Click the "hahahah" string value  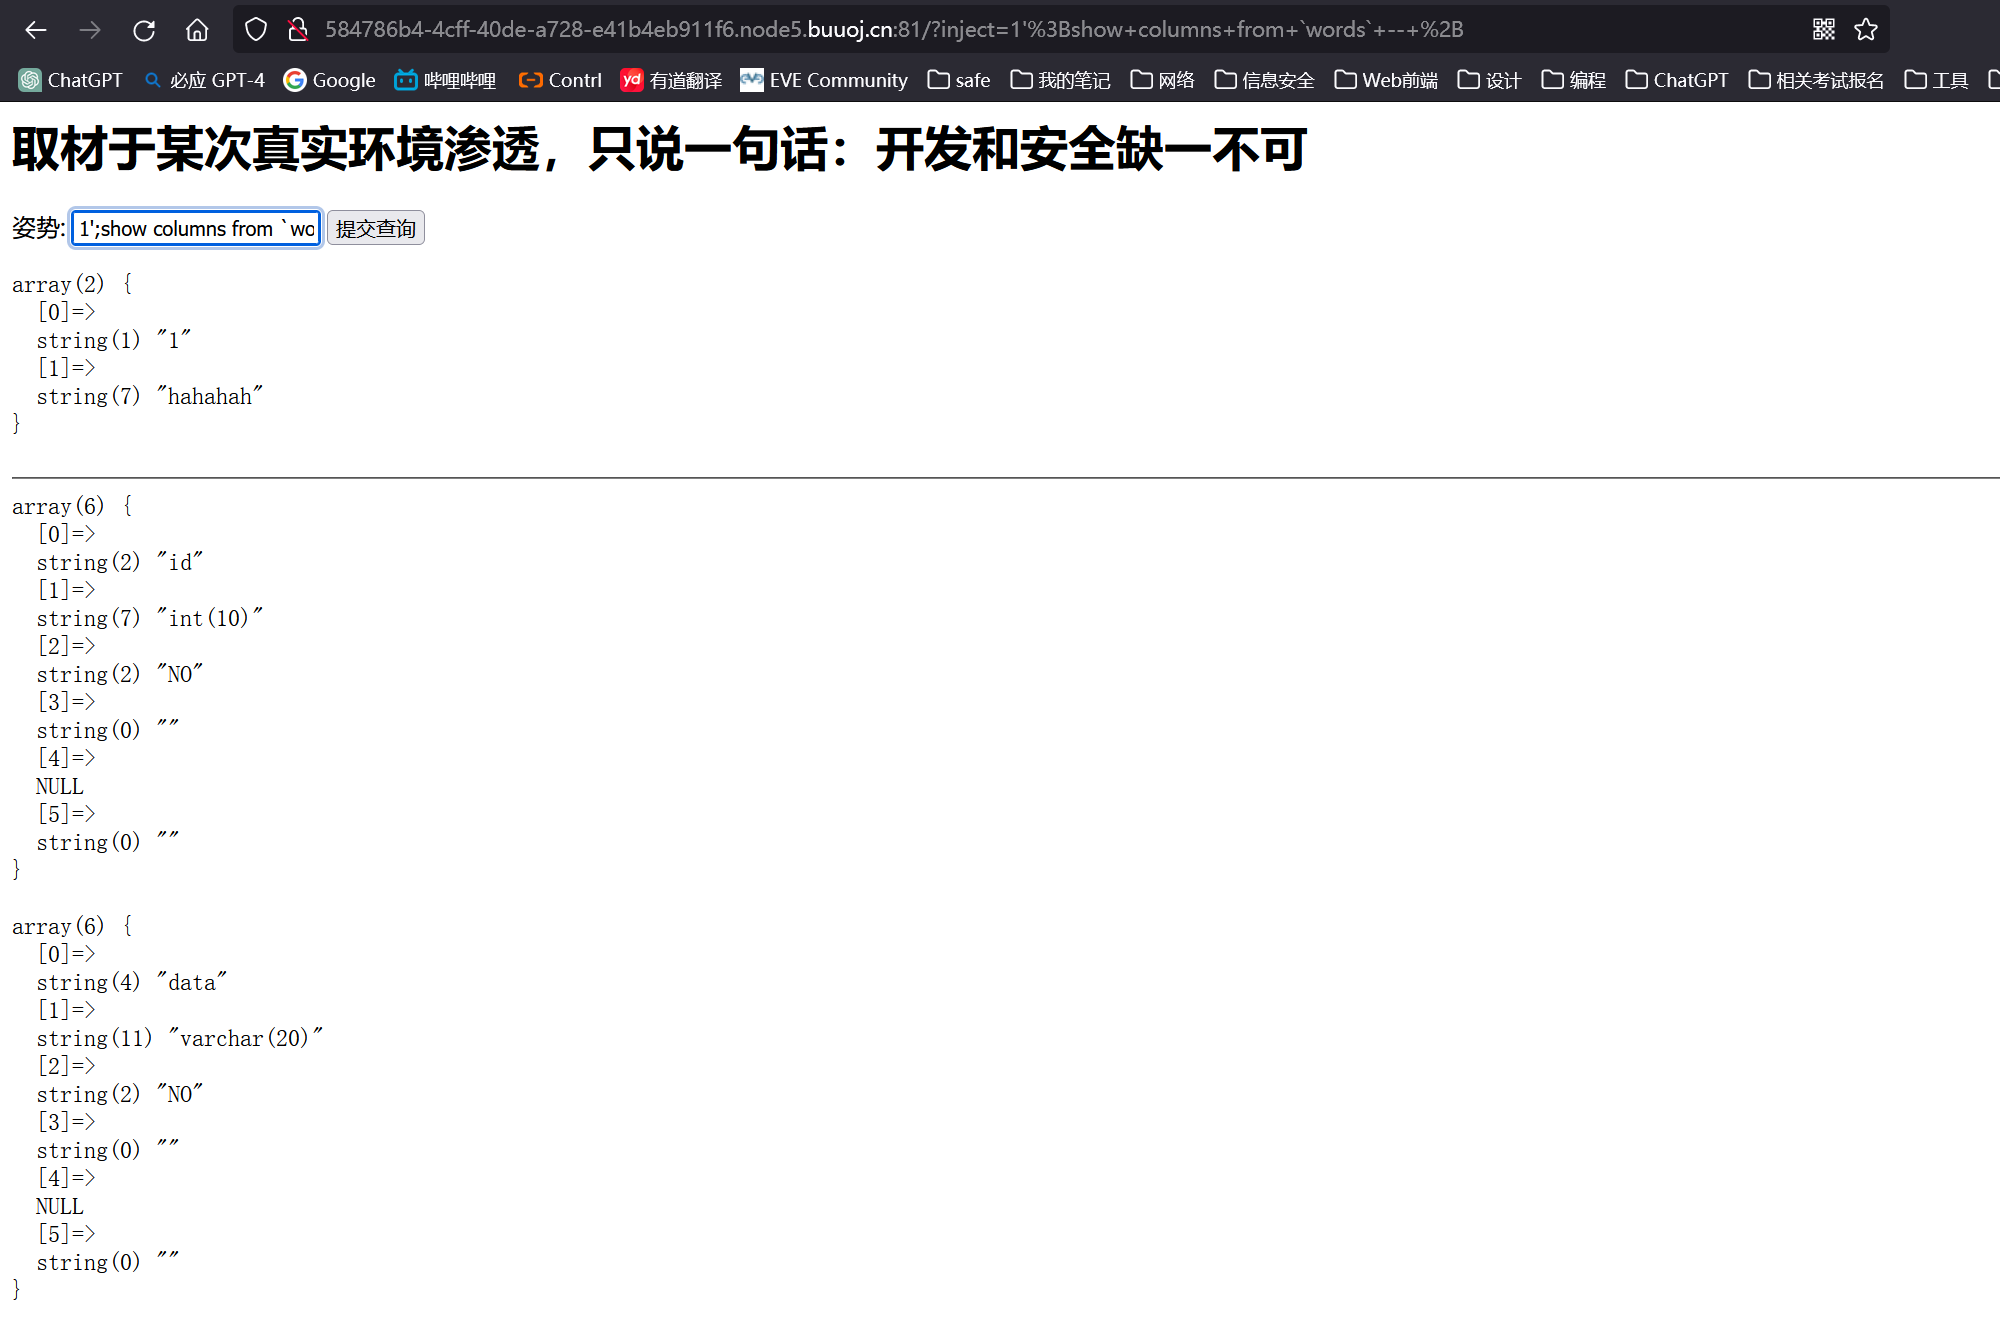[x=210, y=396]
